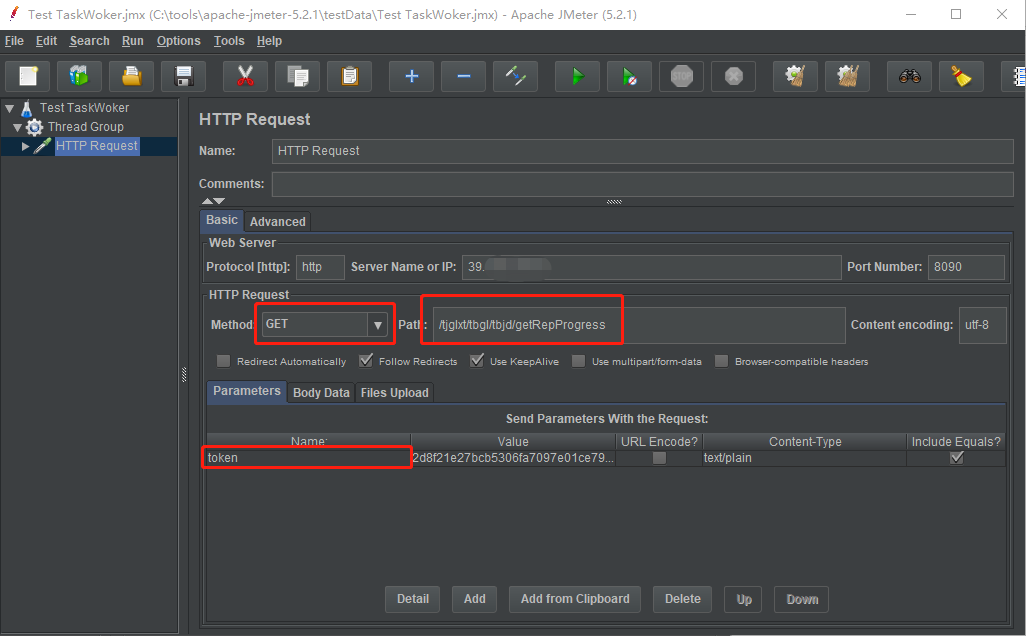Click the Thread Group gear icon
Screen dimensions: 1026x636
(x=35, y=127)
